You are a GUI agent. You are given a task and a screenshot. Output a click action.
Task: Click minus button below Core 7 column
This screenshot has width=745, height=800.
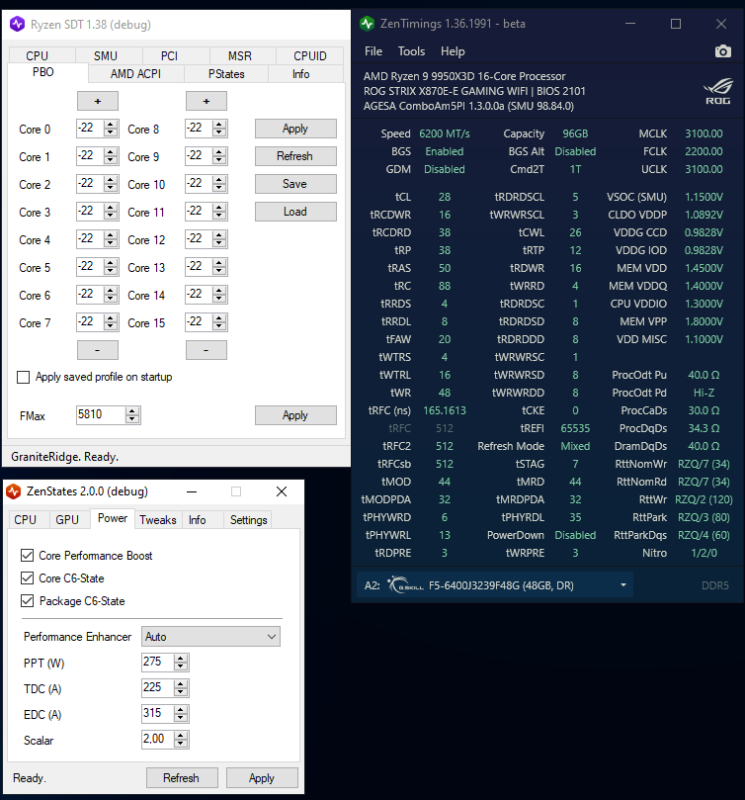98,351
